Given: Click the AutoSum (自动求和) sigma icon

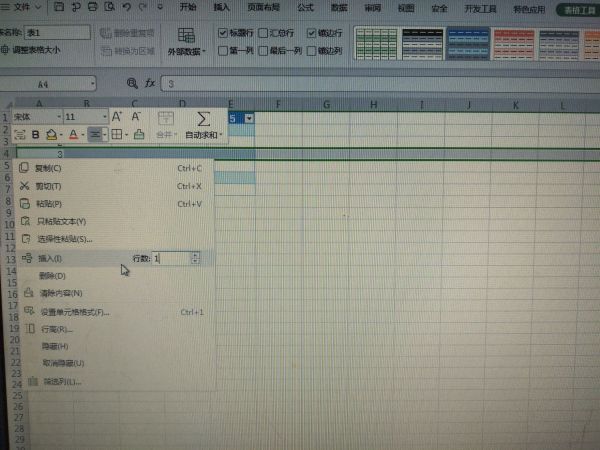Looking at the screenshot, I should tap(203, 119).
